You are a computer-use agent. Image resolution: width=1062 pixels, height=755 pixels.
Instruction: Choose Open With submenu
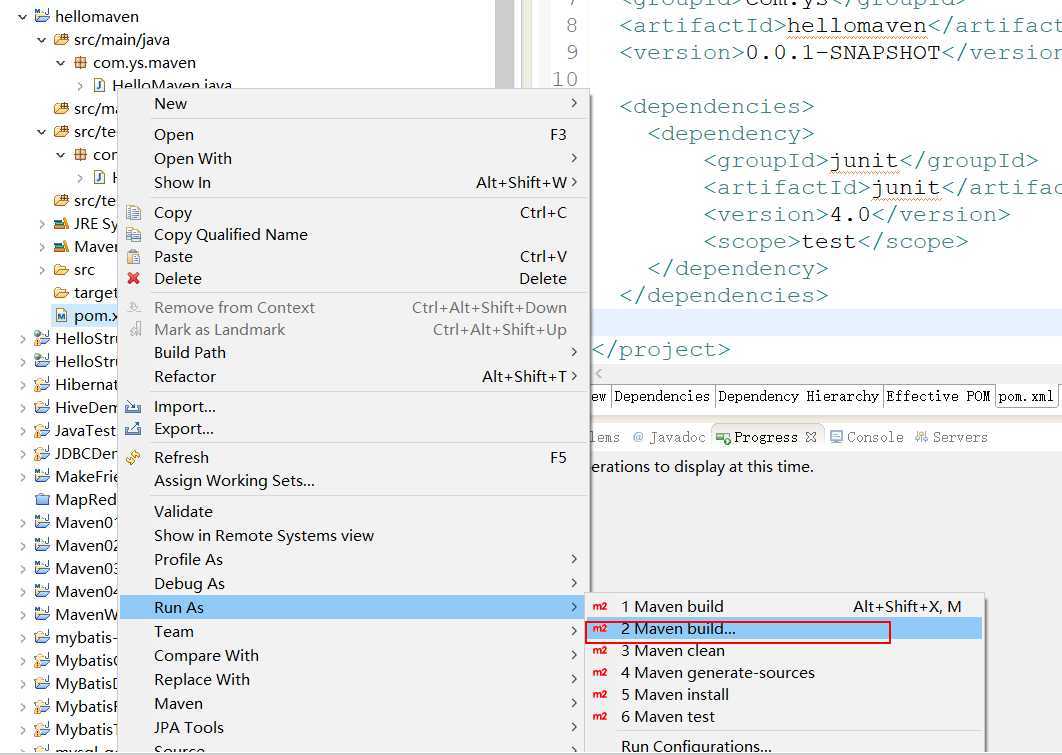click(x=354, y=158)
